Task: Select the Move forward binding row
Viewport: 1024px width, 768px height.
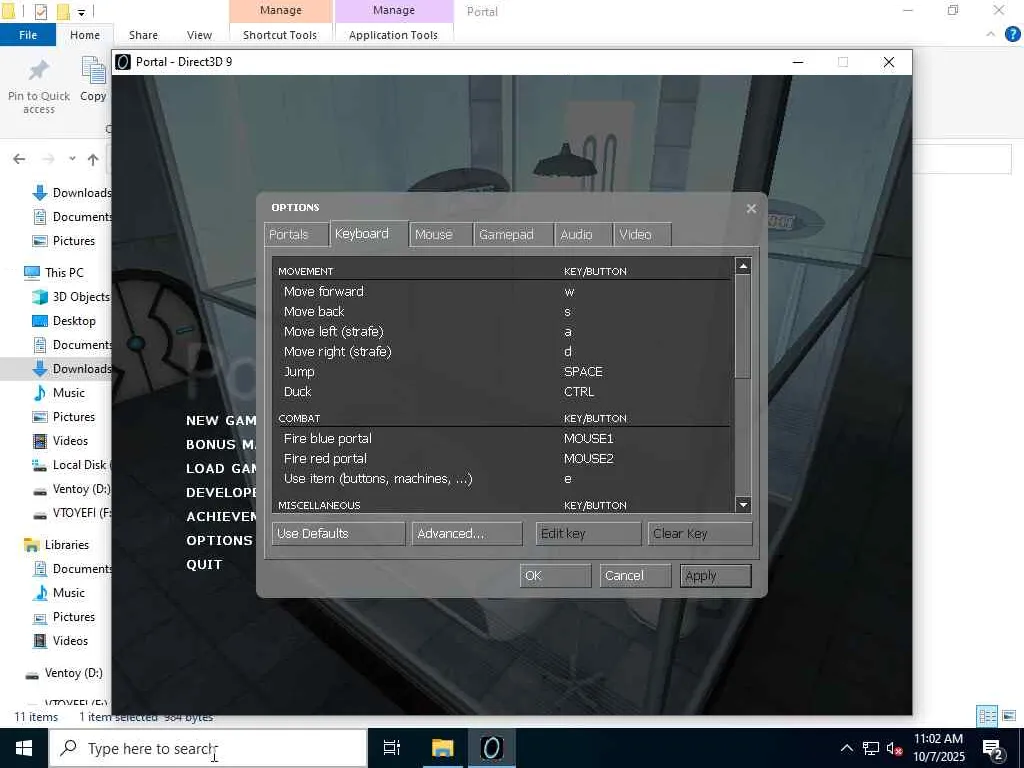Action: point(502,291)
